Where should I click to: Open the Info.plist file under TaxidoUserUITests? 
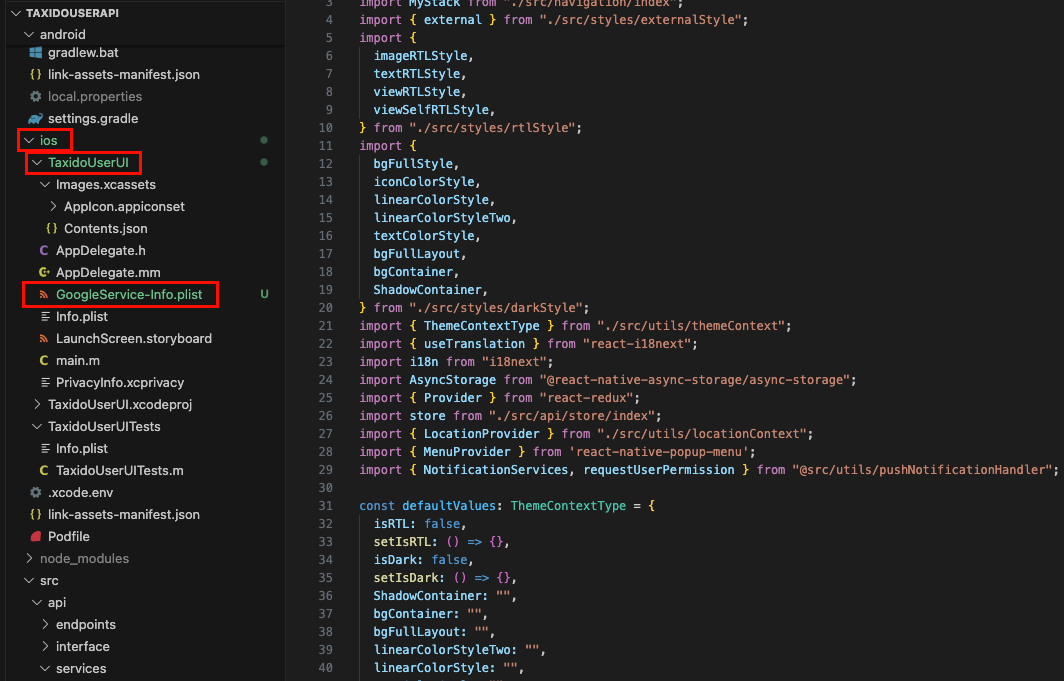81,449
